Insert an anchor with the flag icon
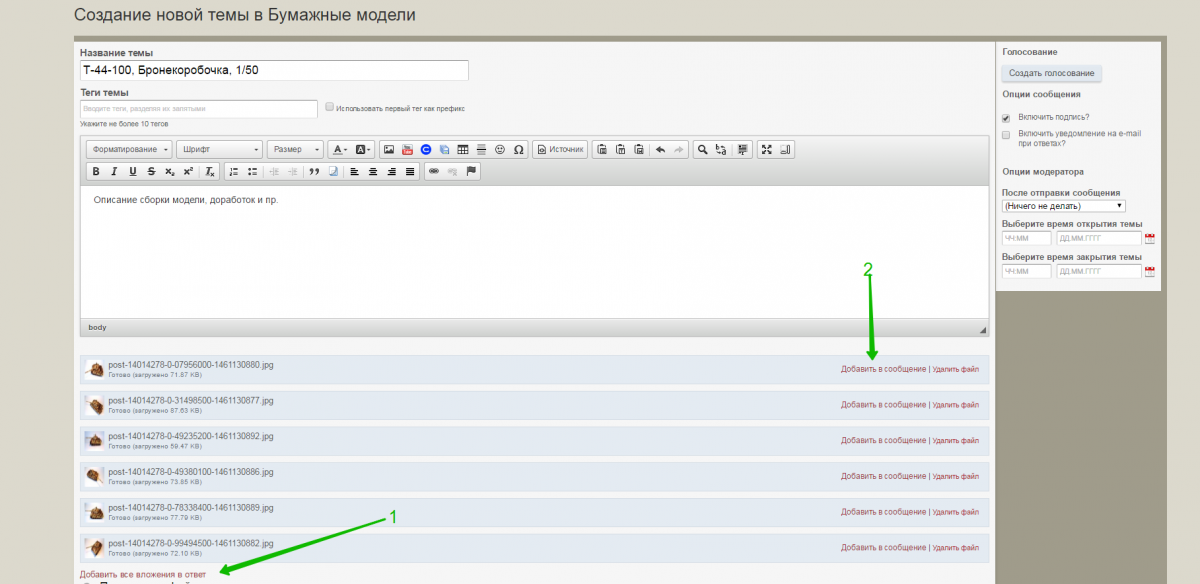This screenshot has height=584, width=1200. [471, 171]
